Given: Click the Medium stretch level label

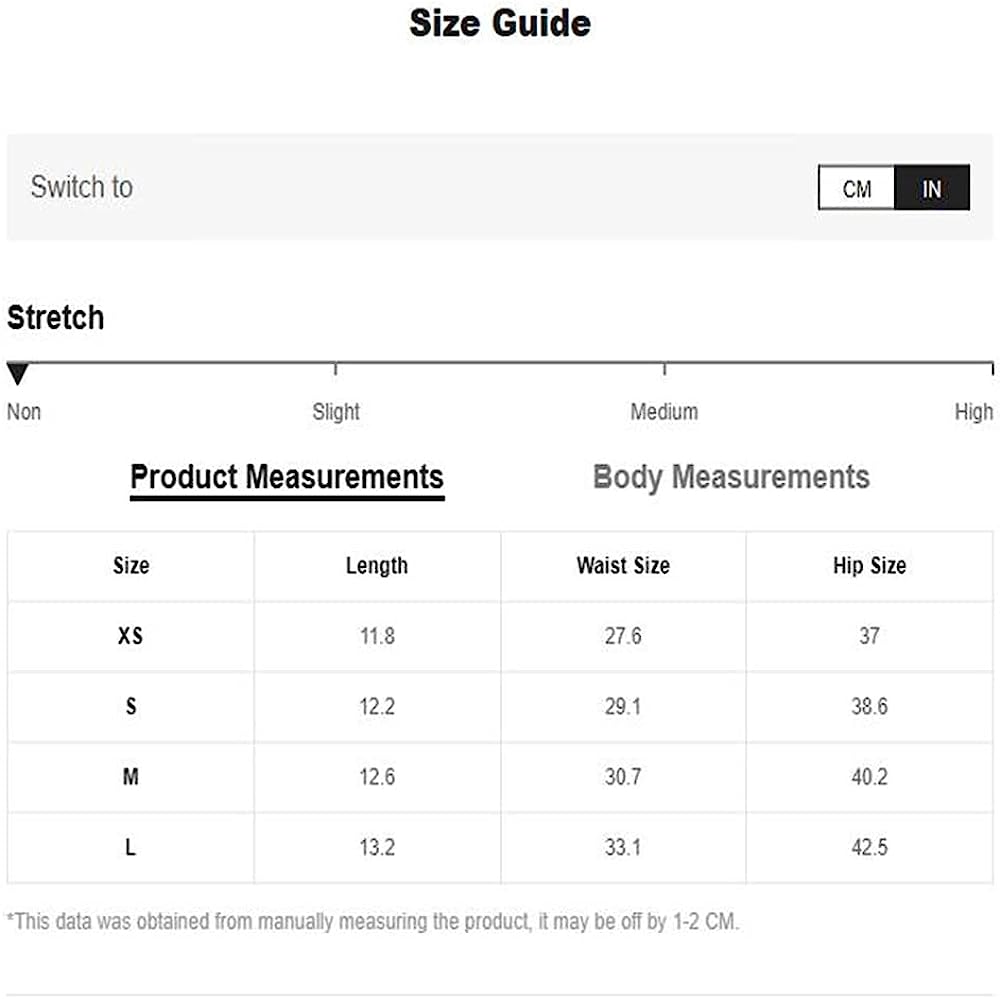Looking at the screenshot, I should point(664,412).
